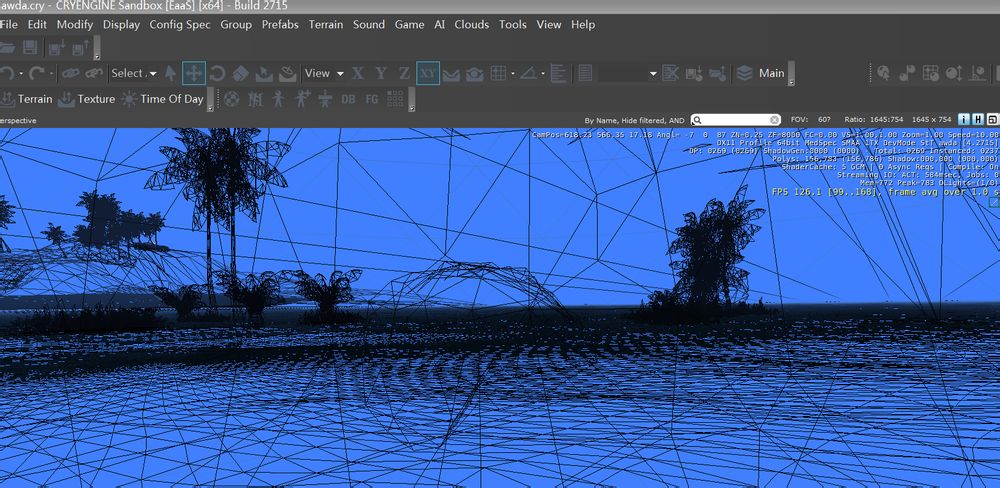Click the ruler measurement icon
Viewport: 1000px width, 488px height.
559,73
